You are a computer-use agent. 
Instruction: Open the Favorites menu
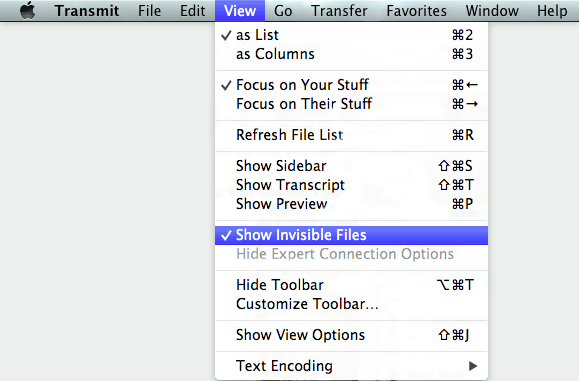tap(417, 11)
